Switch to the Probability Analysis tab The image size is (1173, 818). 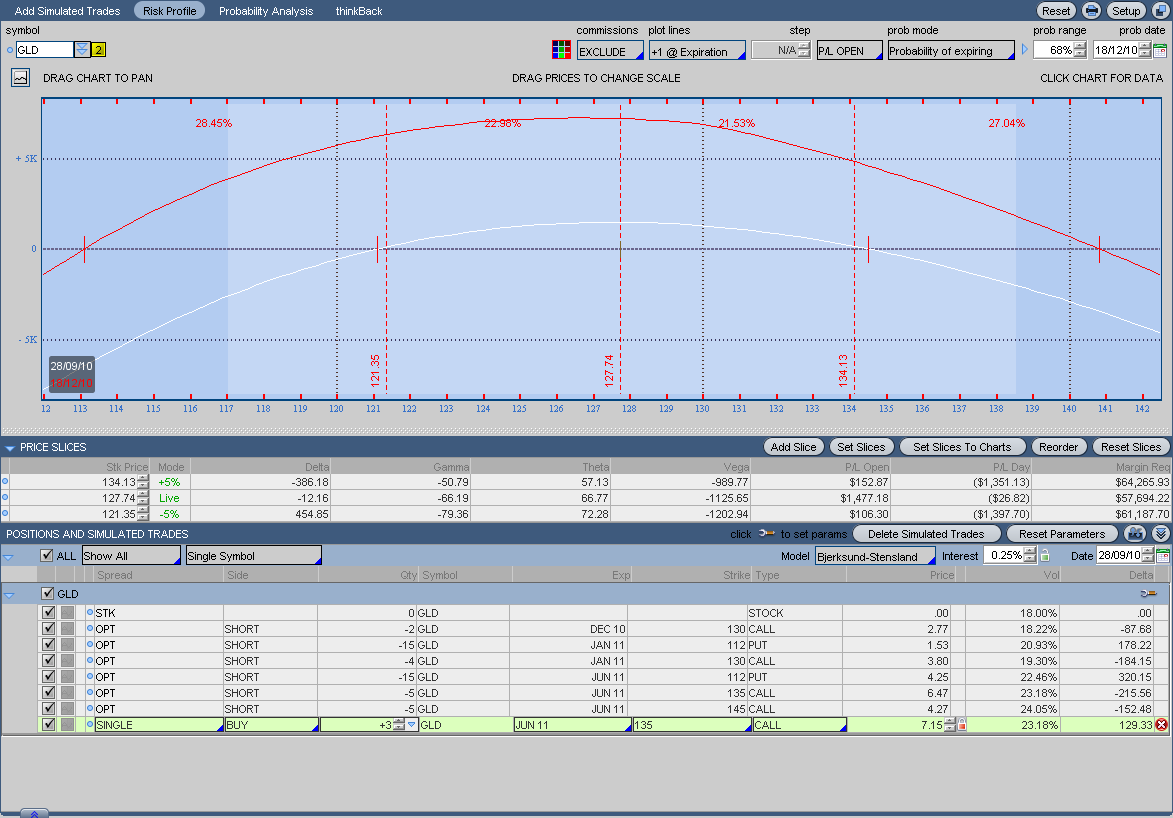click(266, 11)
